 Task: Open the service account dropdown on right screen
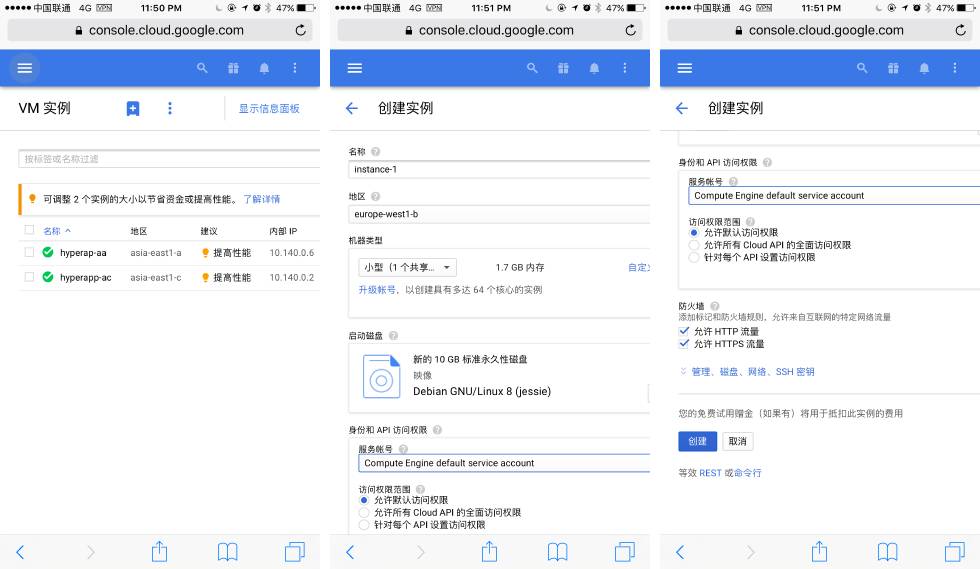(834, 196)
